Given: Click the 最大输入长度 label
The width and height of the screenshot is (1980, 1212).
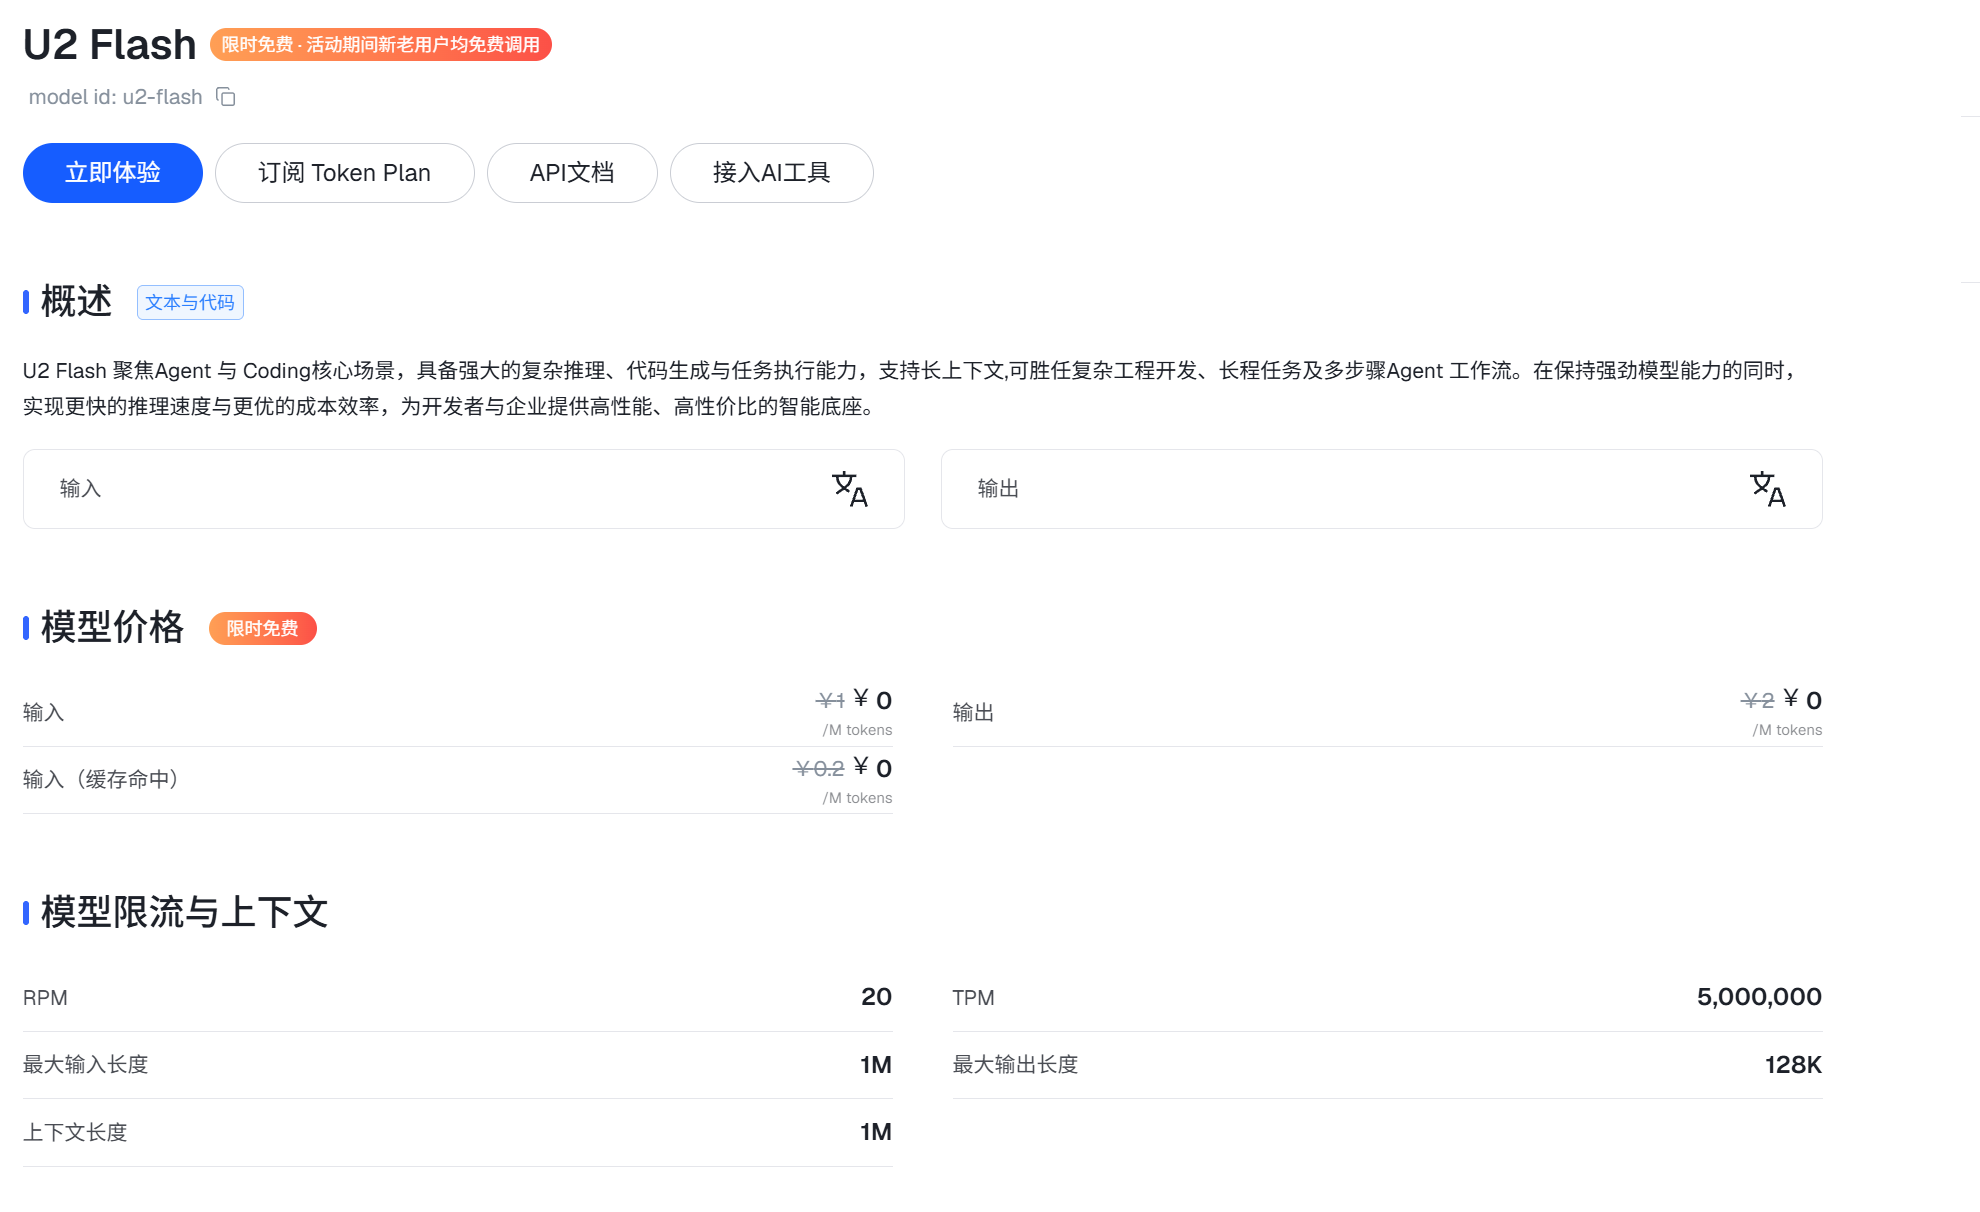Looking at the screenshot, I should tap(86, 1065).
